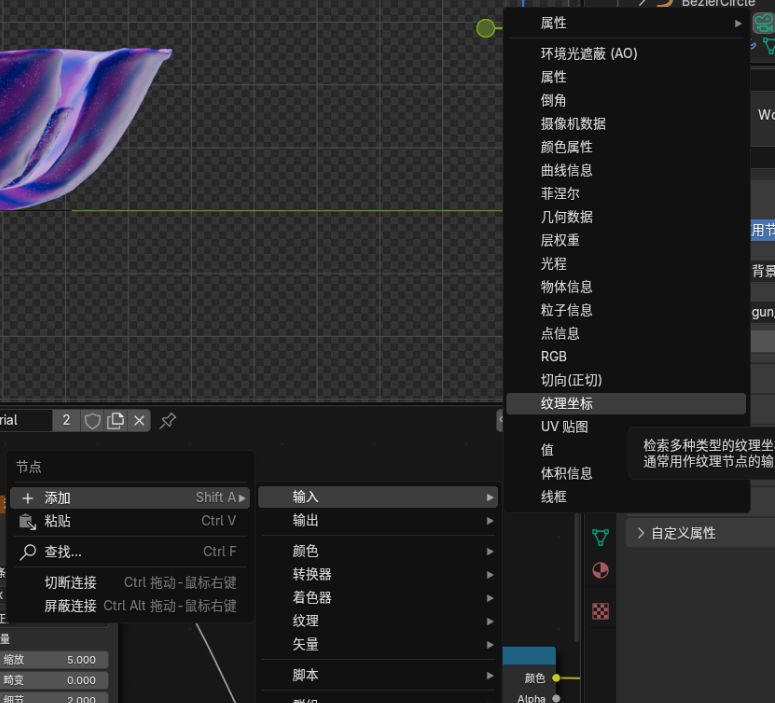
Task: Add the 光程 light path node
Action: 626,264
